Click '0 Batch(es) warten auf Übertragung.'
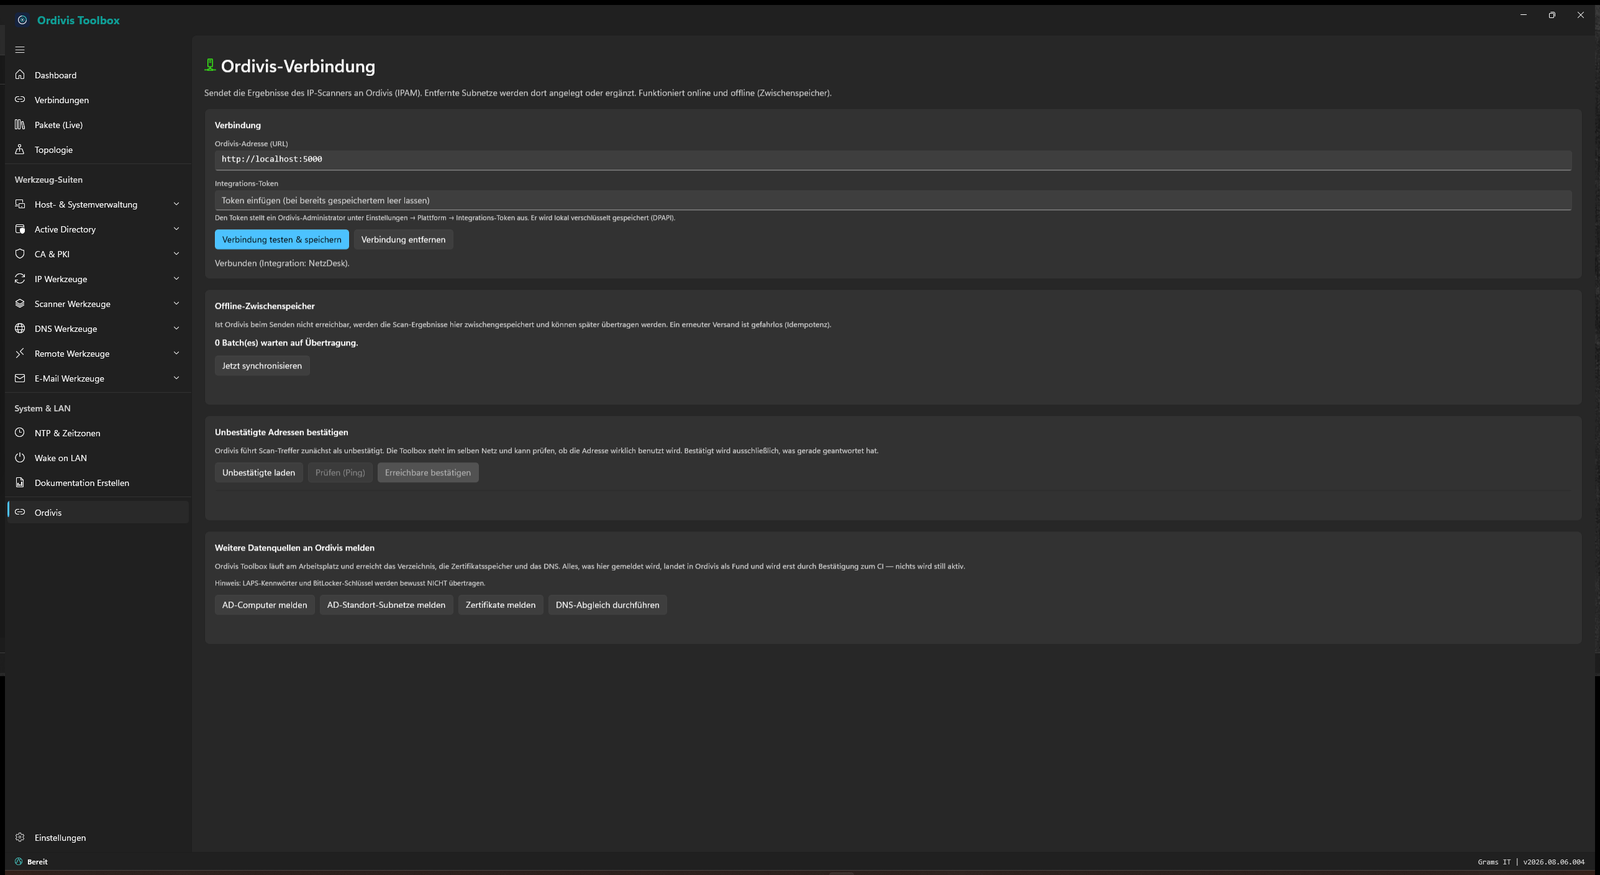This screenshot has width=1600, height=875. point(286,343)
